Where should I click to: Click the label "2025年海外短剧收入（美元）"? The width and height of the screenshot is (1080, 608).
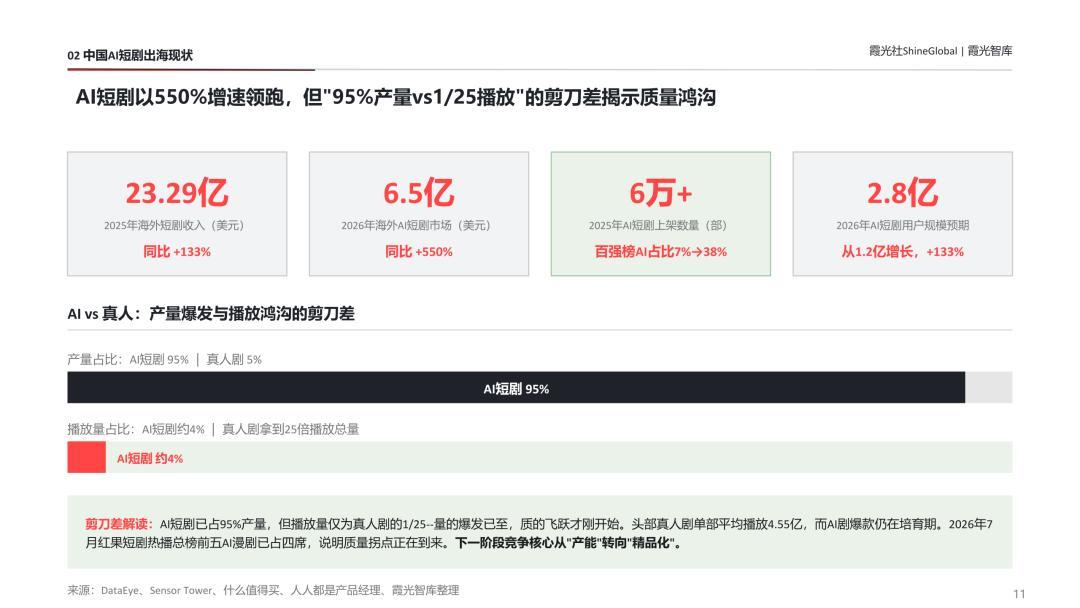tap(177, 225)
